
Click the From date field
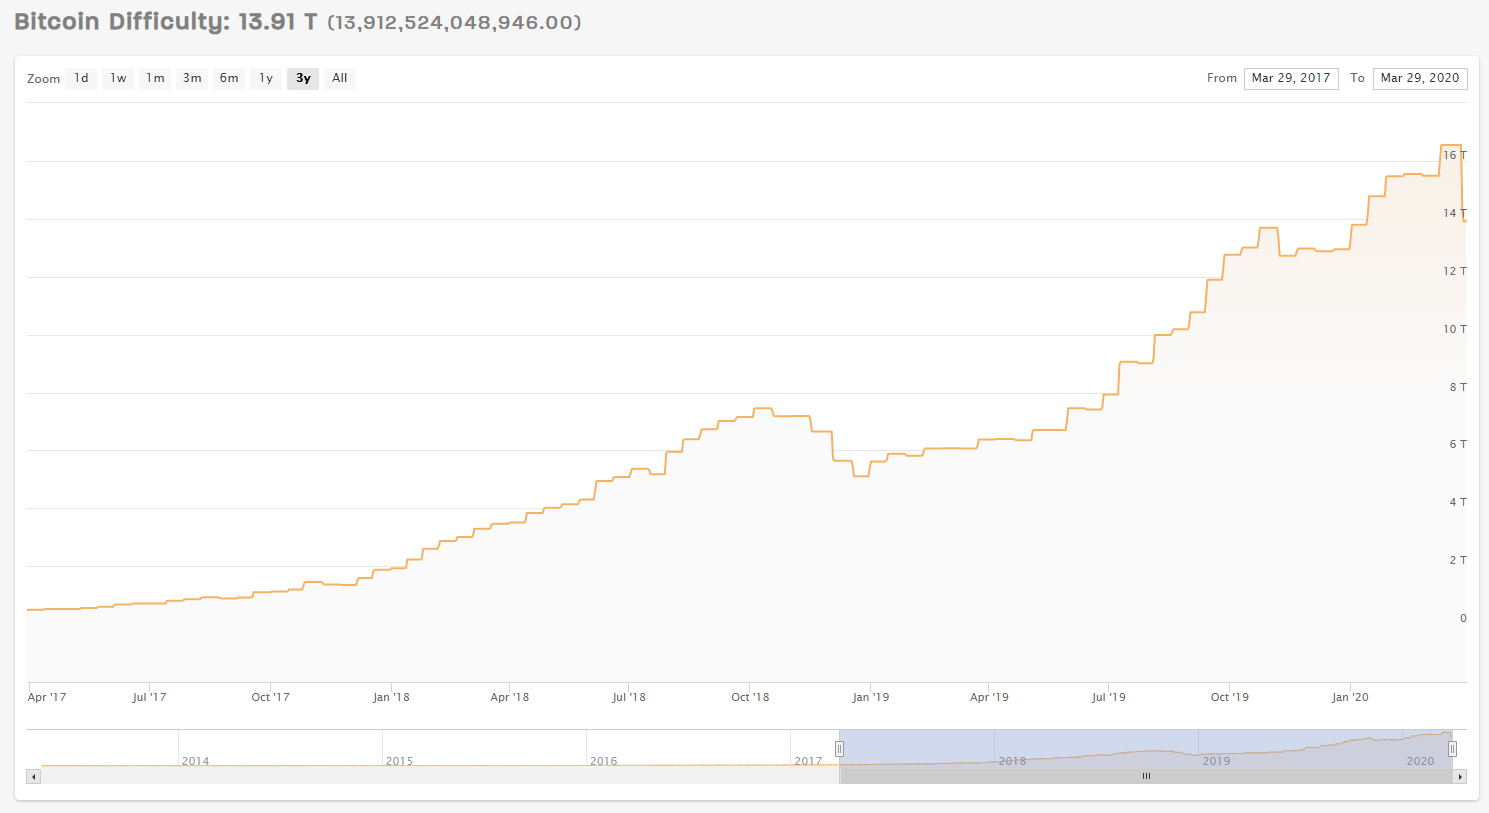click(x=1290, y=78)
